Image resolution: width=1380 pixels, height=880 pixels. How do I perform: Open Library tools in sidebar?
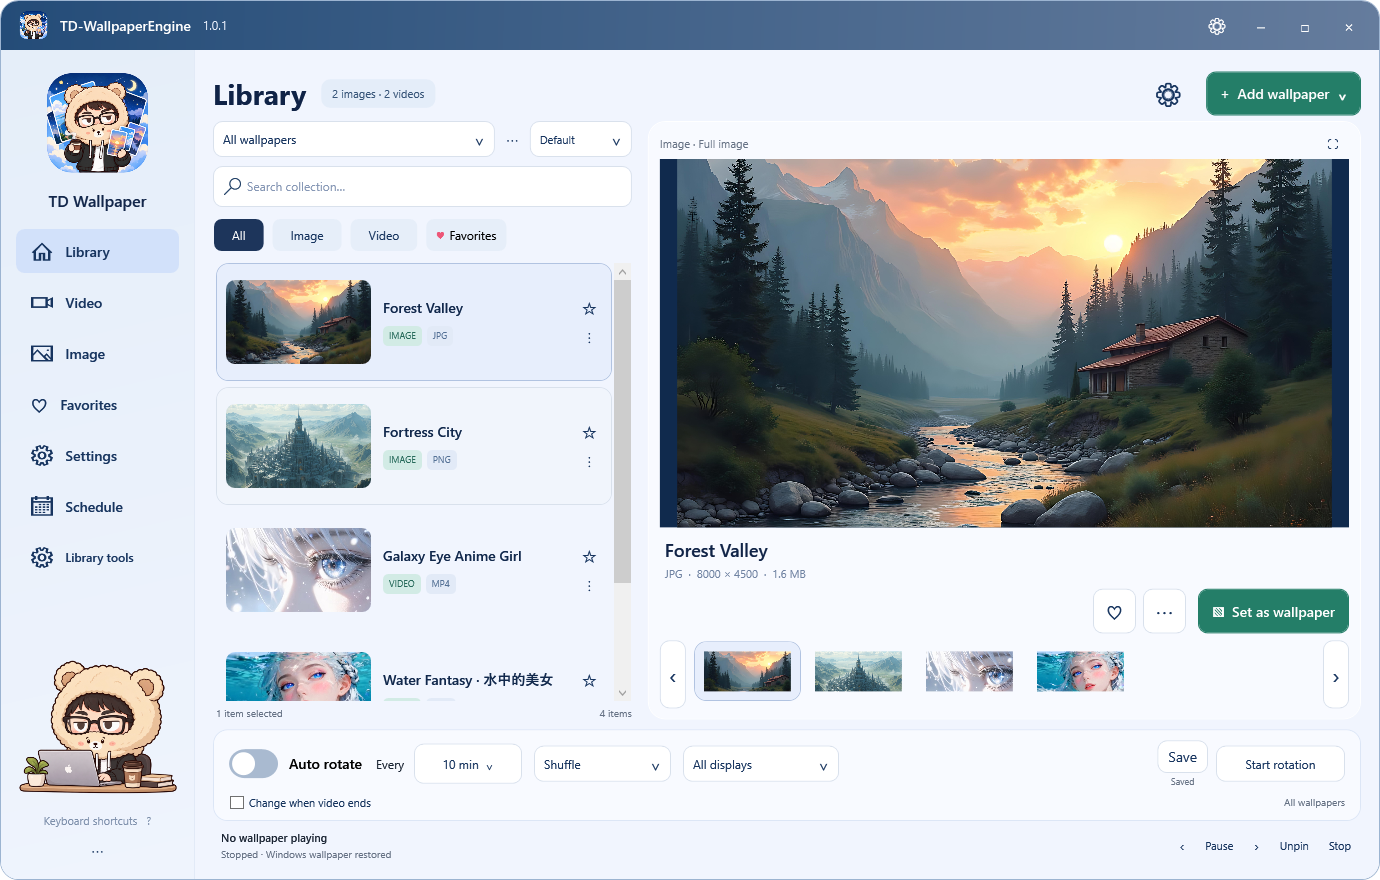97,558
